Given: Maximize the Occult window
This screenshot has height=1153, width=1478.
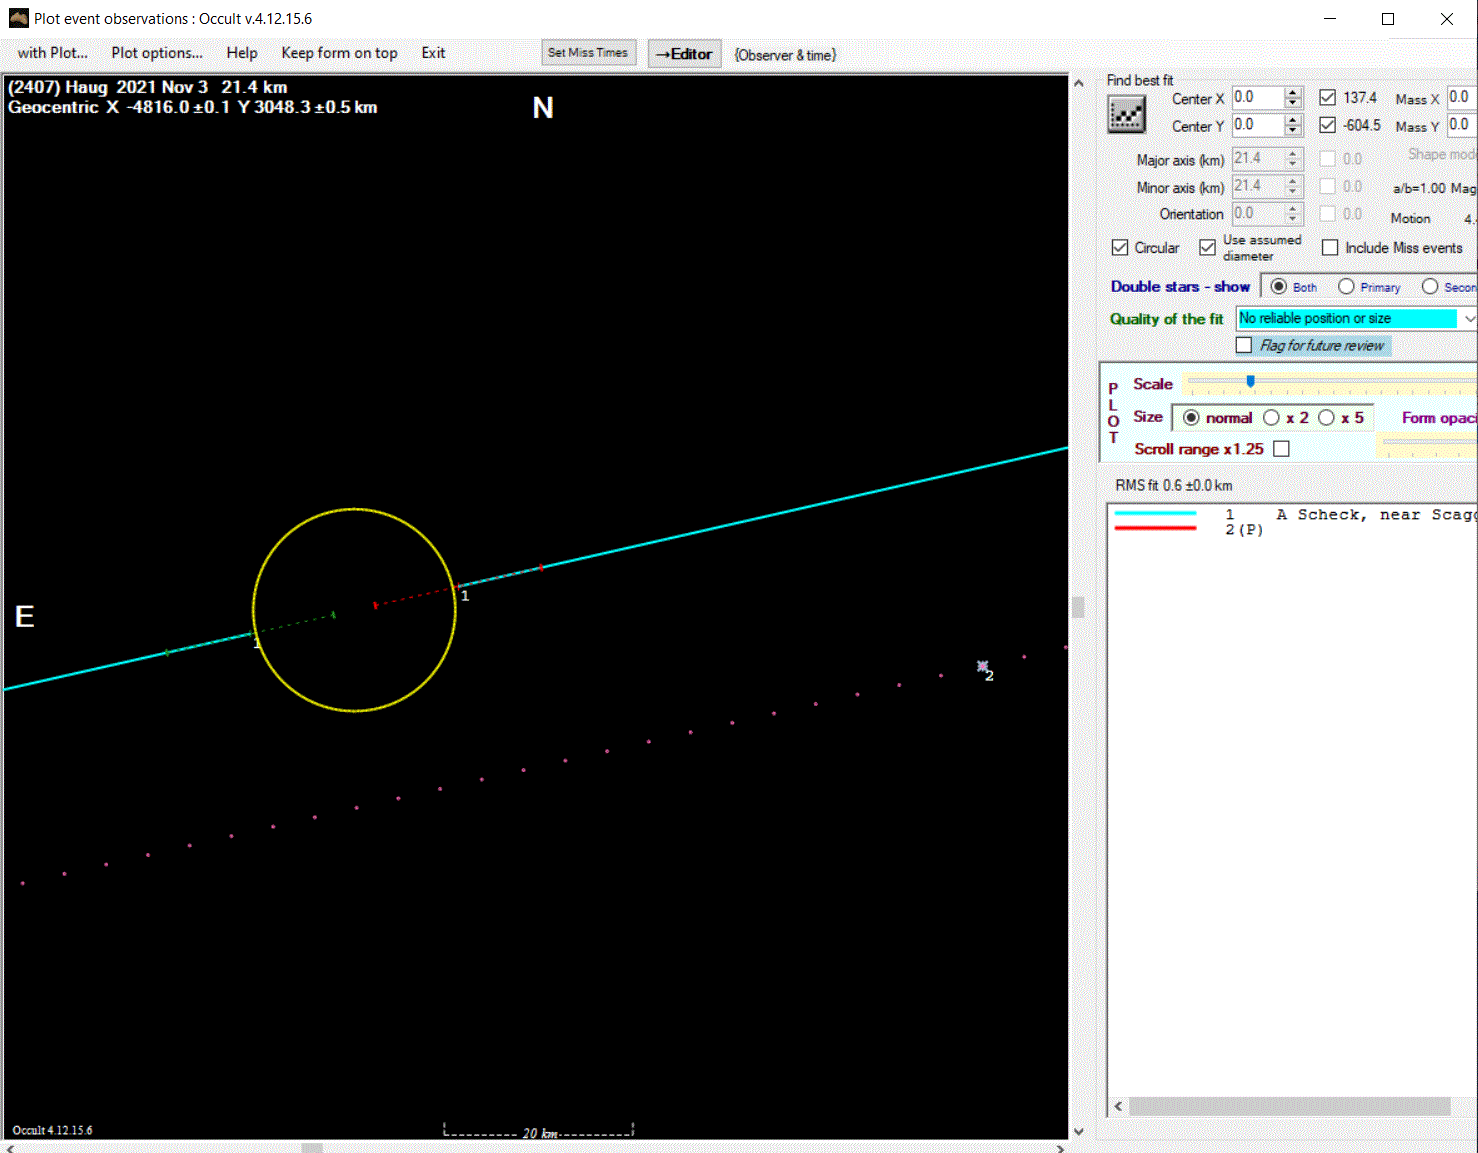Looking at the screenshot, I should click(1388, 19).
